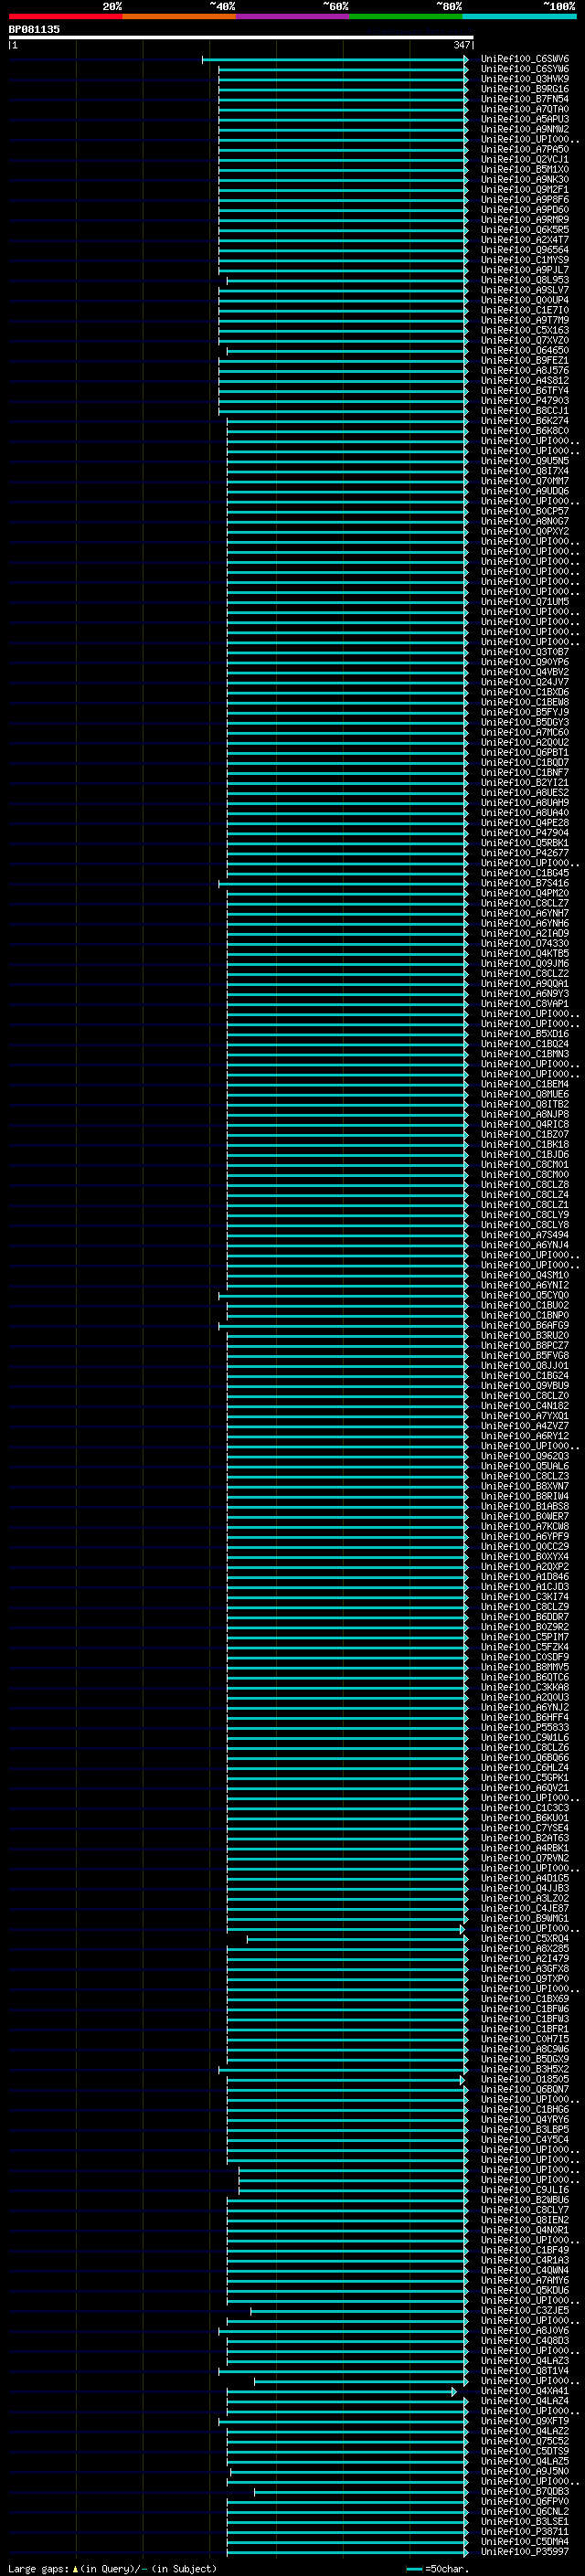Select label UniRef100_C5DMA4
This screenshot has height=2576, width=585.
click(x=524, y=2541)
